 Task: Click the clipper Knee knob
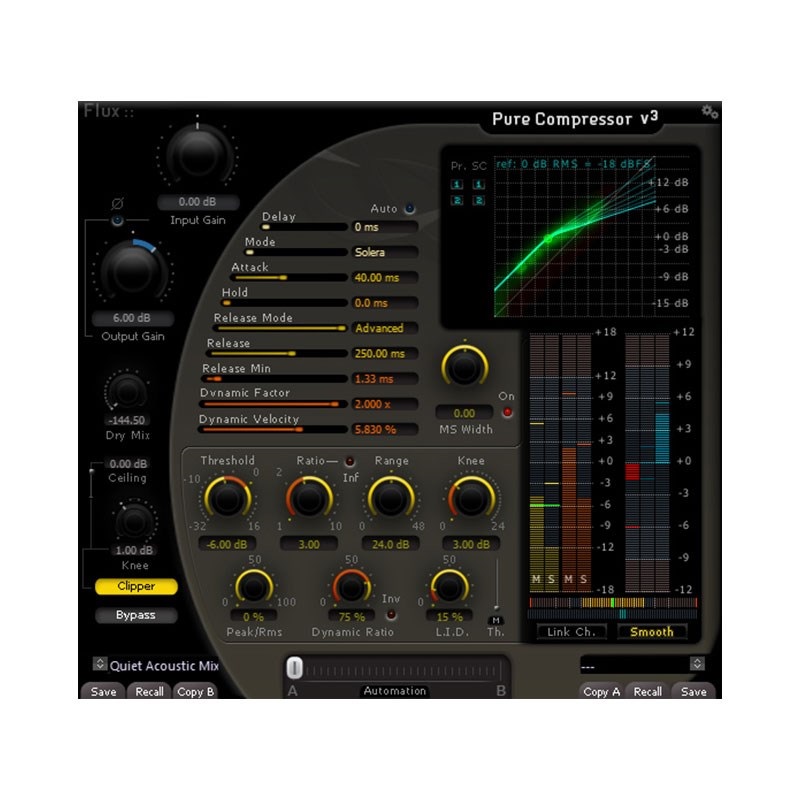(x=134, y=521)
